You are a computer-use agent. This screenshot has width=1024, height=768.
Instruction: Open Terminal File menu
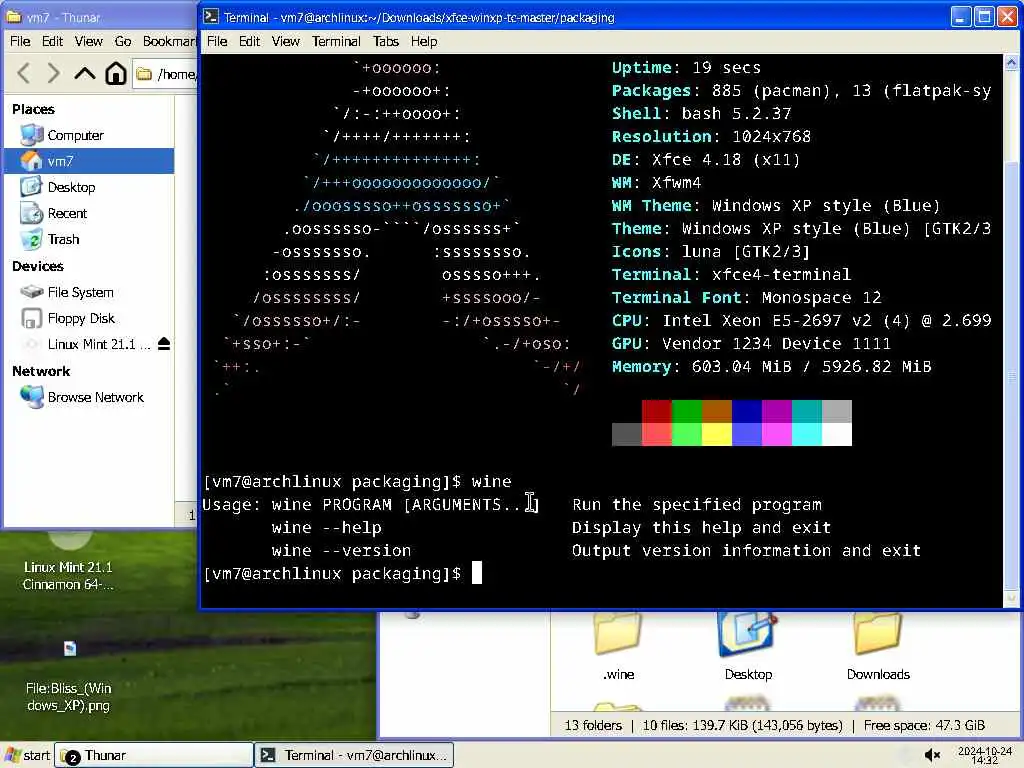tap(217, 41)
